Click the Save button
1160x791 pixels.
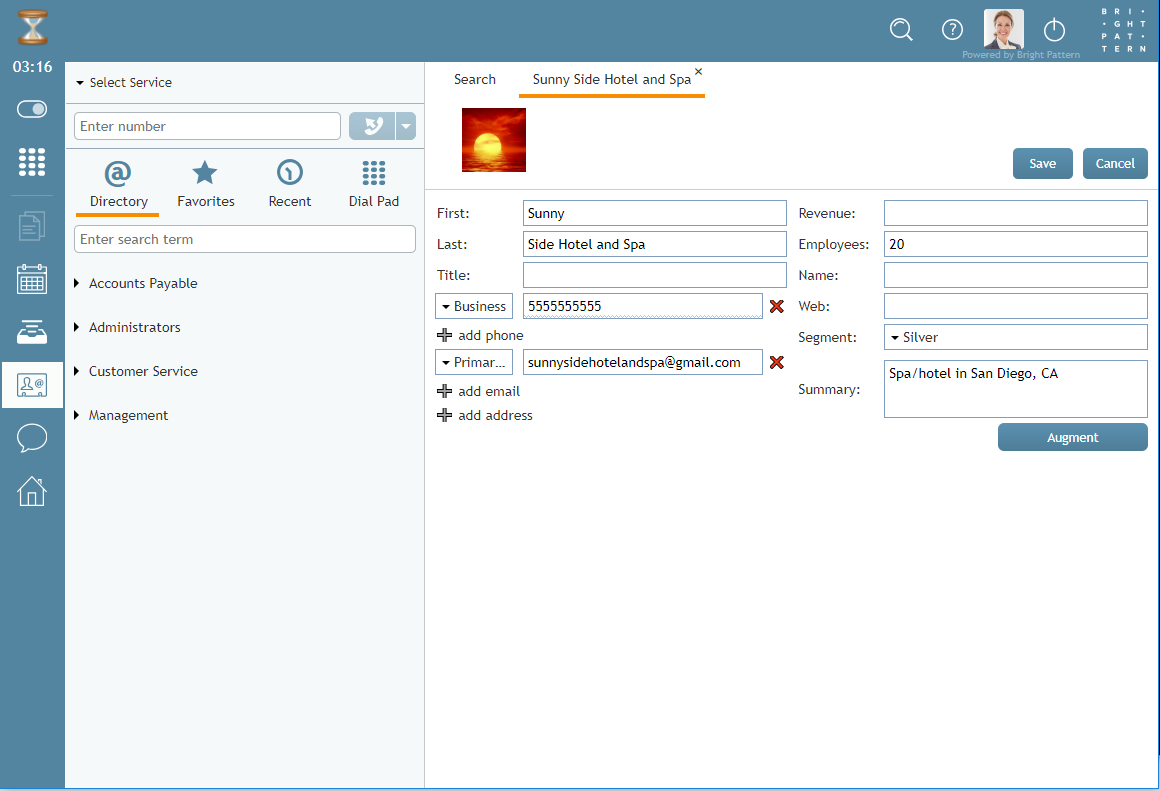tap(1042, 163)
